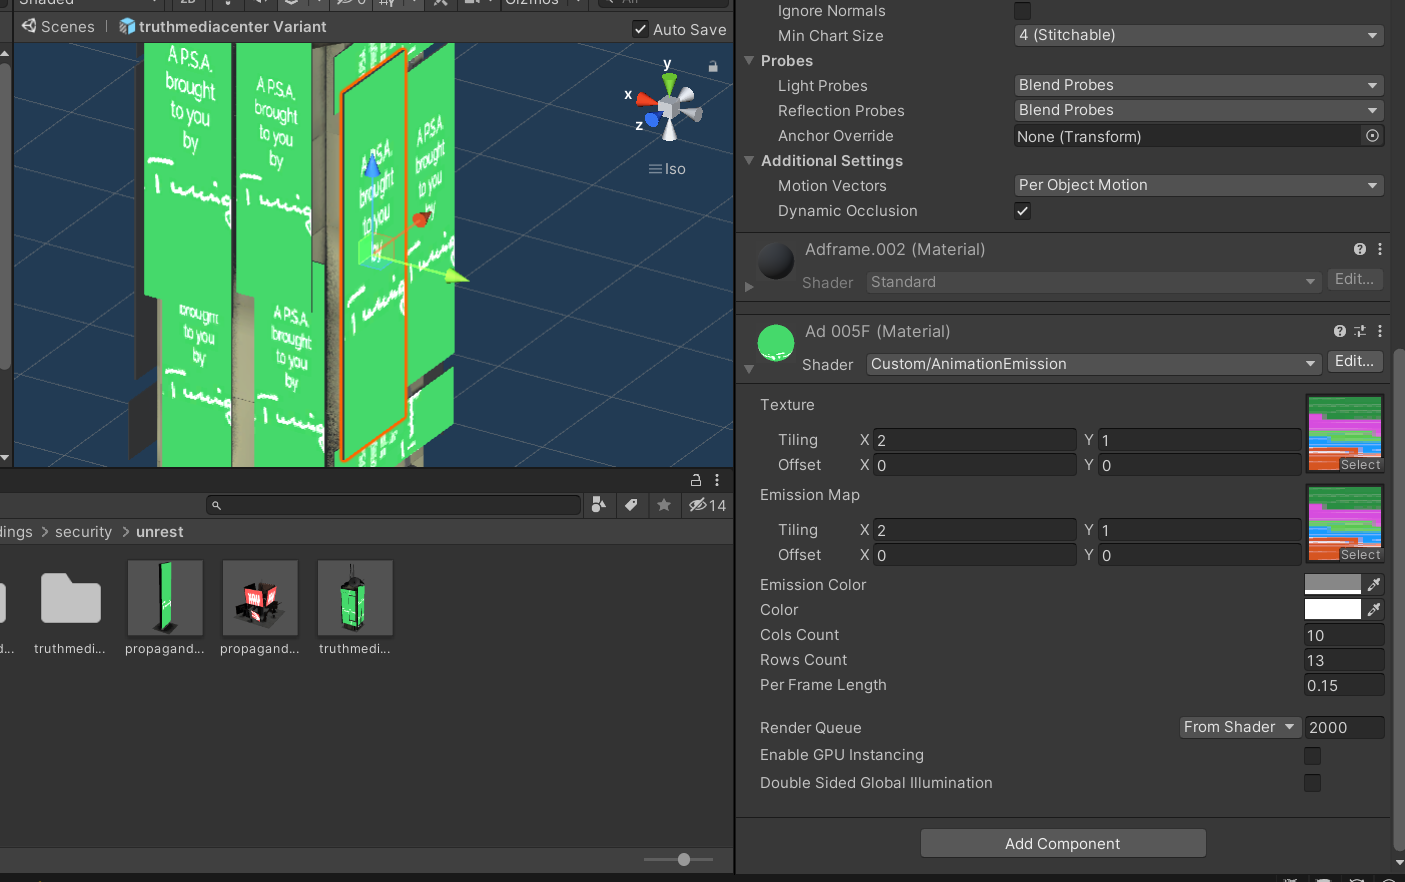
Task: Open the Emission Color swatch
Action: (x=1333, y=584)
